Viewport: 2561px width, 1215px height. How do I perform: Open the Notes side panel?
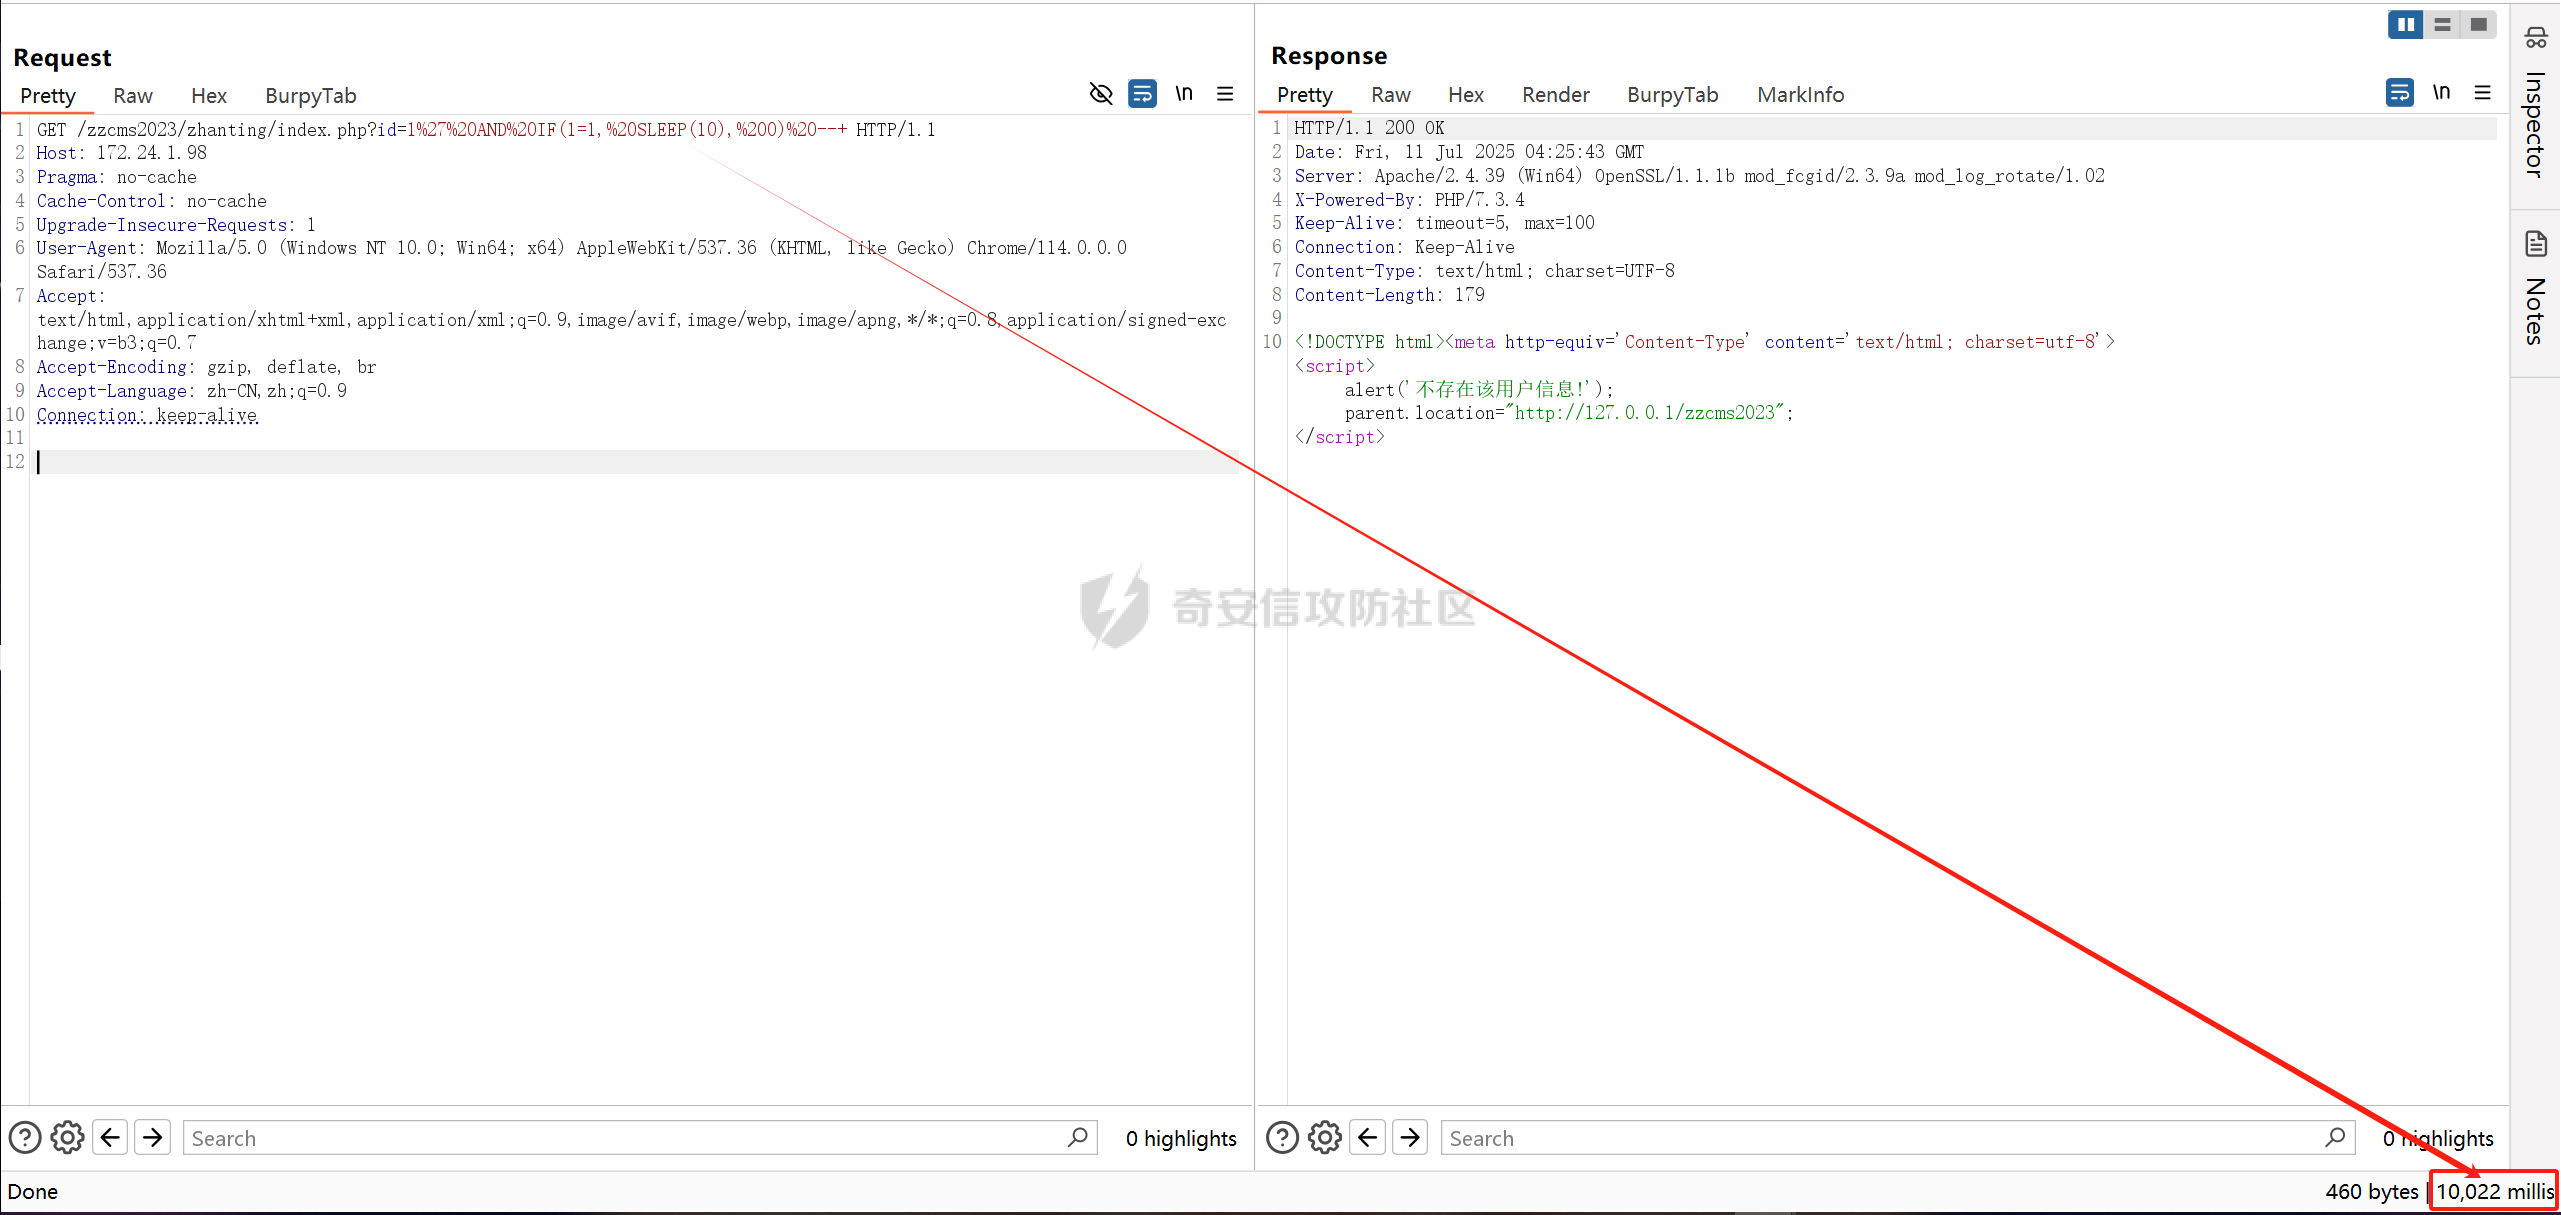(2535, 288)
